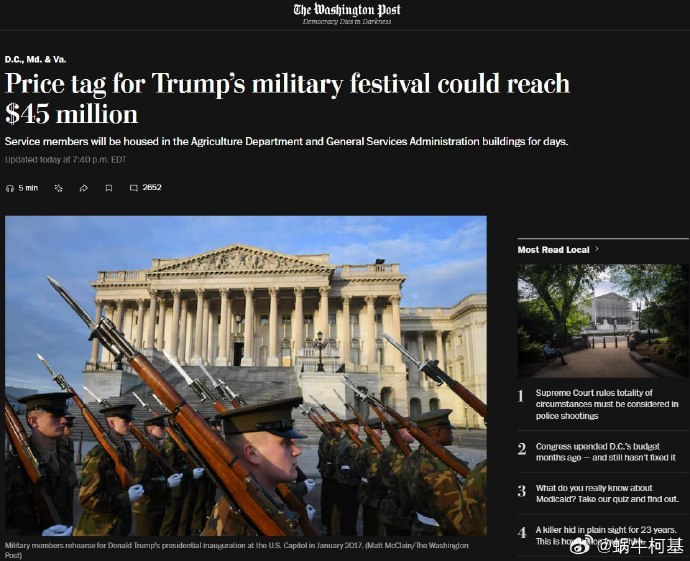
Task: Save article with the bookmark icon
Action: point(109,188)
